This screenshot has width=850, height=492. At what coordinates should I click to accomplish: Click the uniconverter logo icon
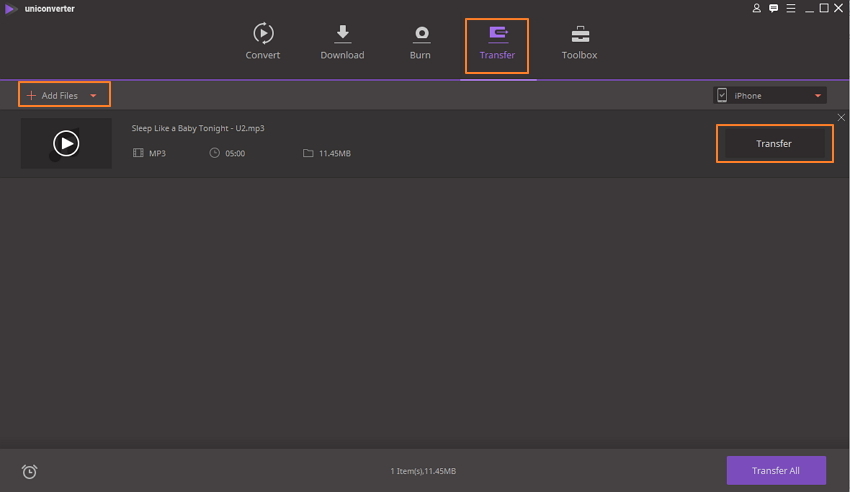[x=10, y=8]
